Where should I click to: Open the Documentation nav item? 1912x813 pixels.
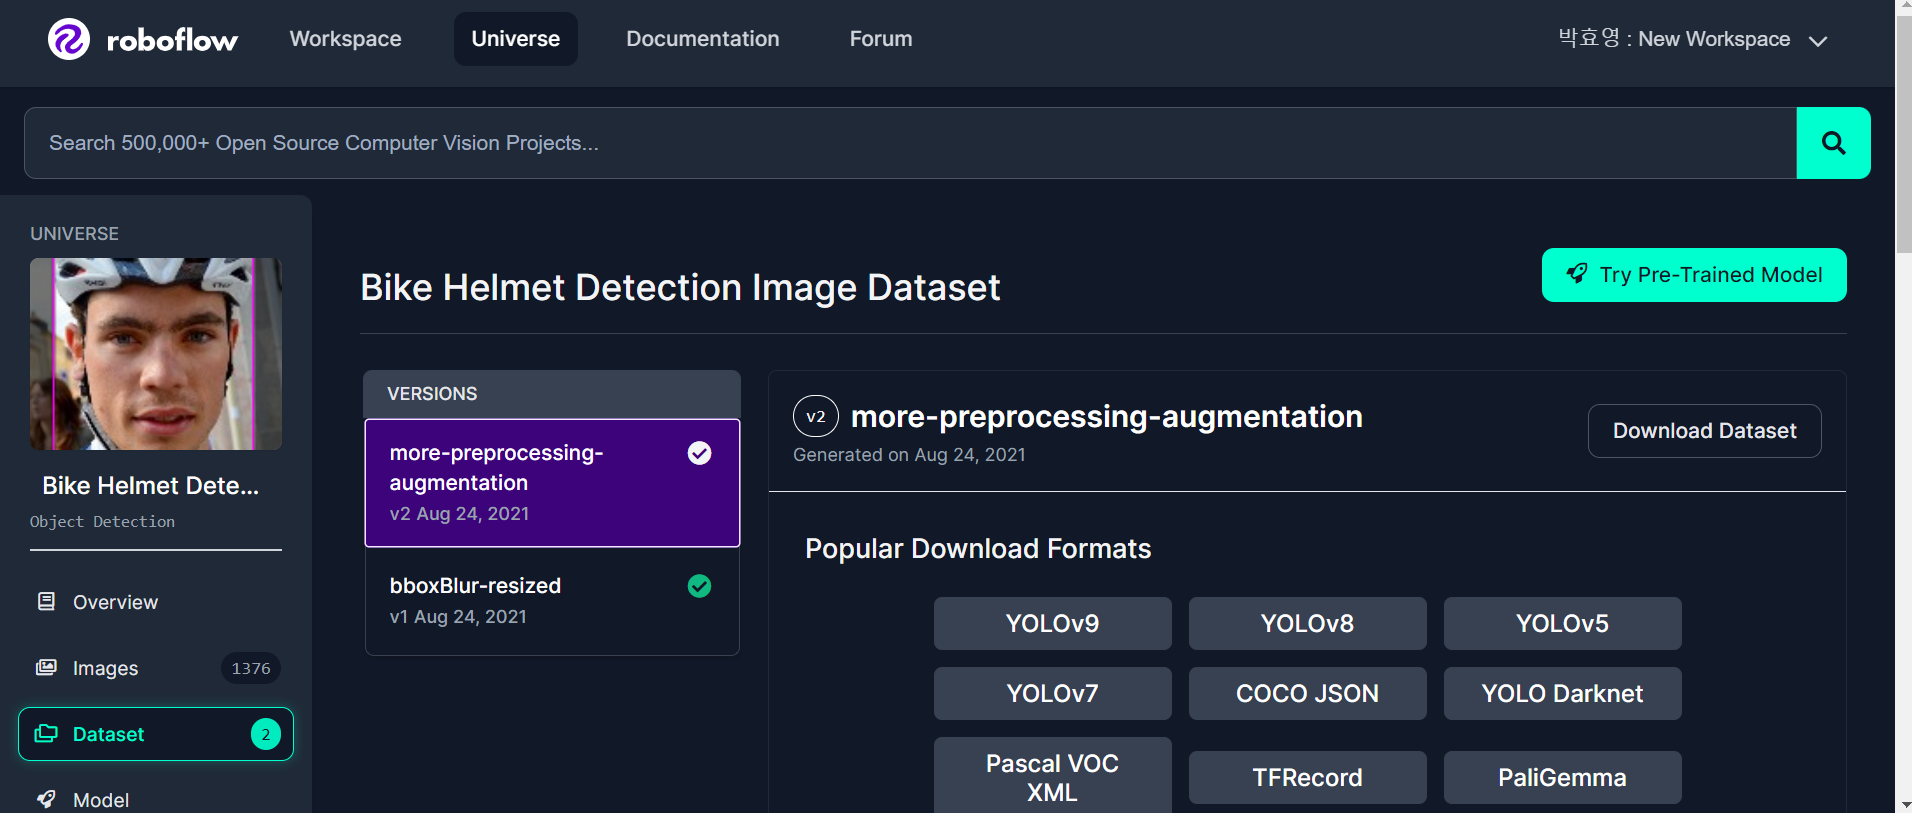(x=703, y=39)
